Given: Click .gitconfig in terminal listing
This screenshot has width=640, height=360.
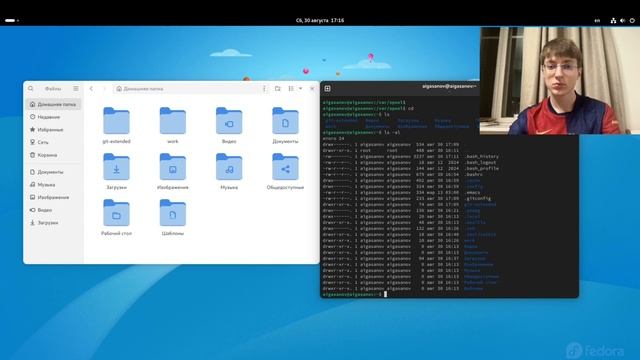Looking at the screenshot, I should coord(478,199).
